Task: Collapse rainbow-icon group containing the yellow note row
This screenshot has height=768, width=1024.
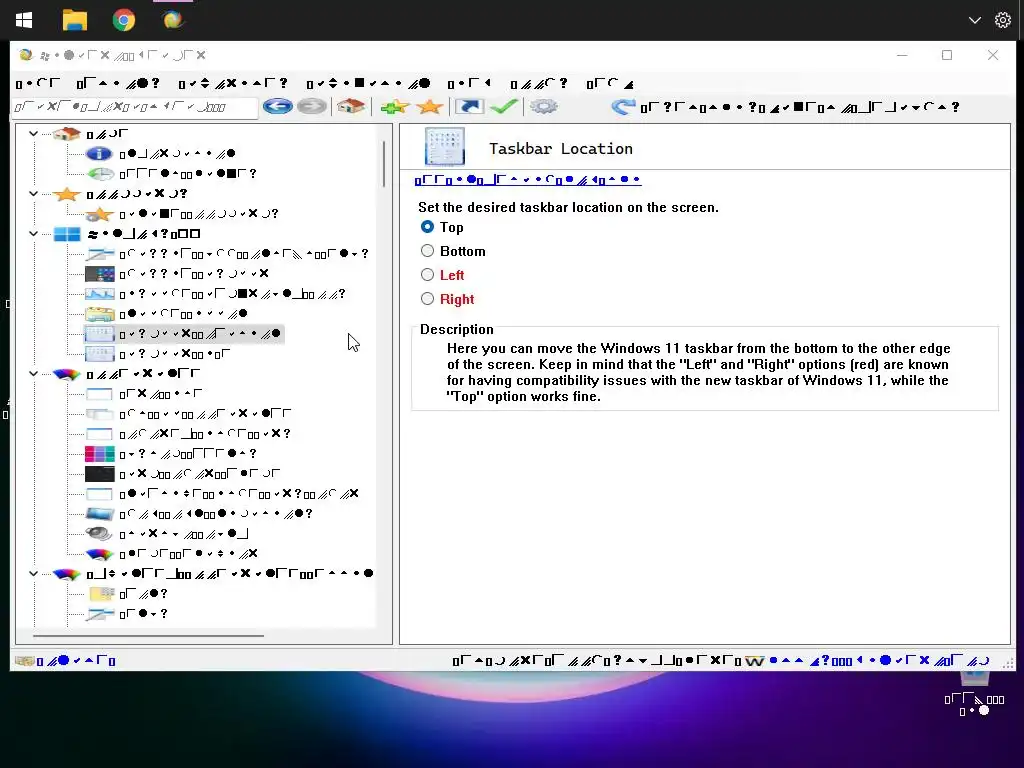Action: (x=33, y=573)
